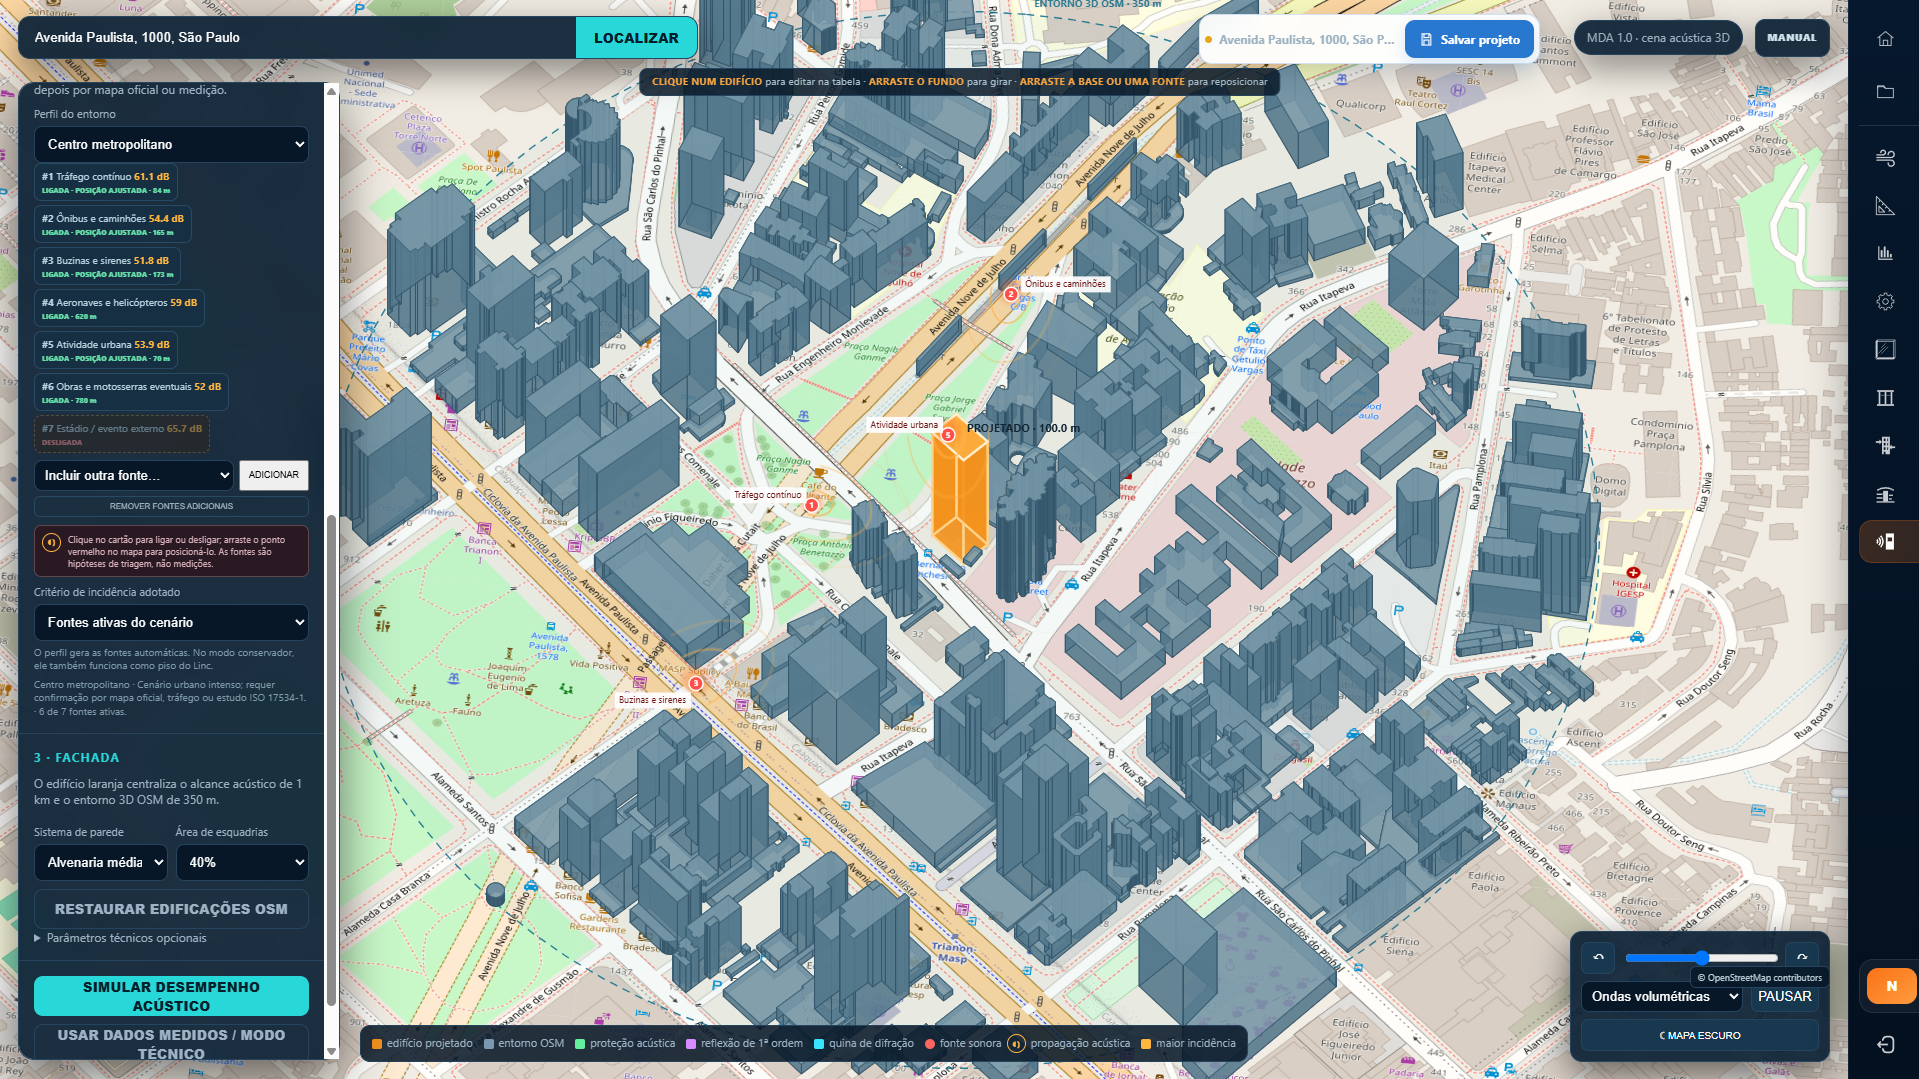Open the wind analysis icon in sidebar
Screen dimensions: 1919x1079
point(1885,157)
